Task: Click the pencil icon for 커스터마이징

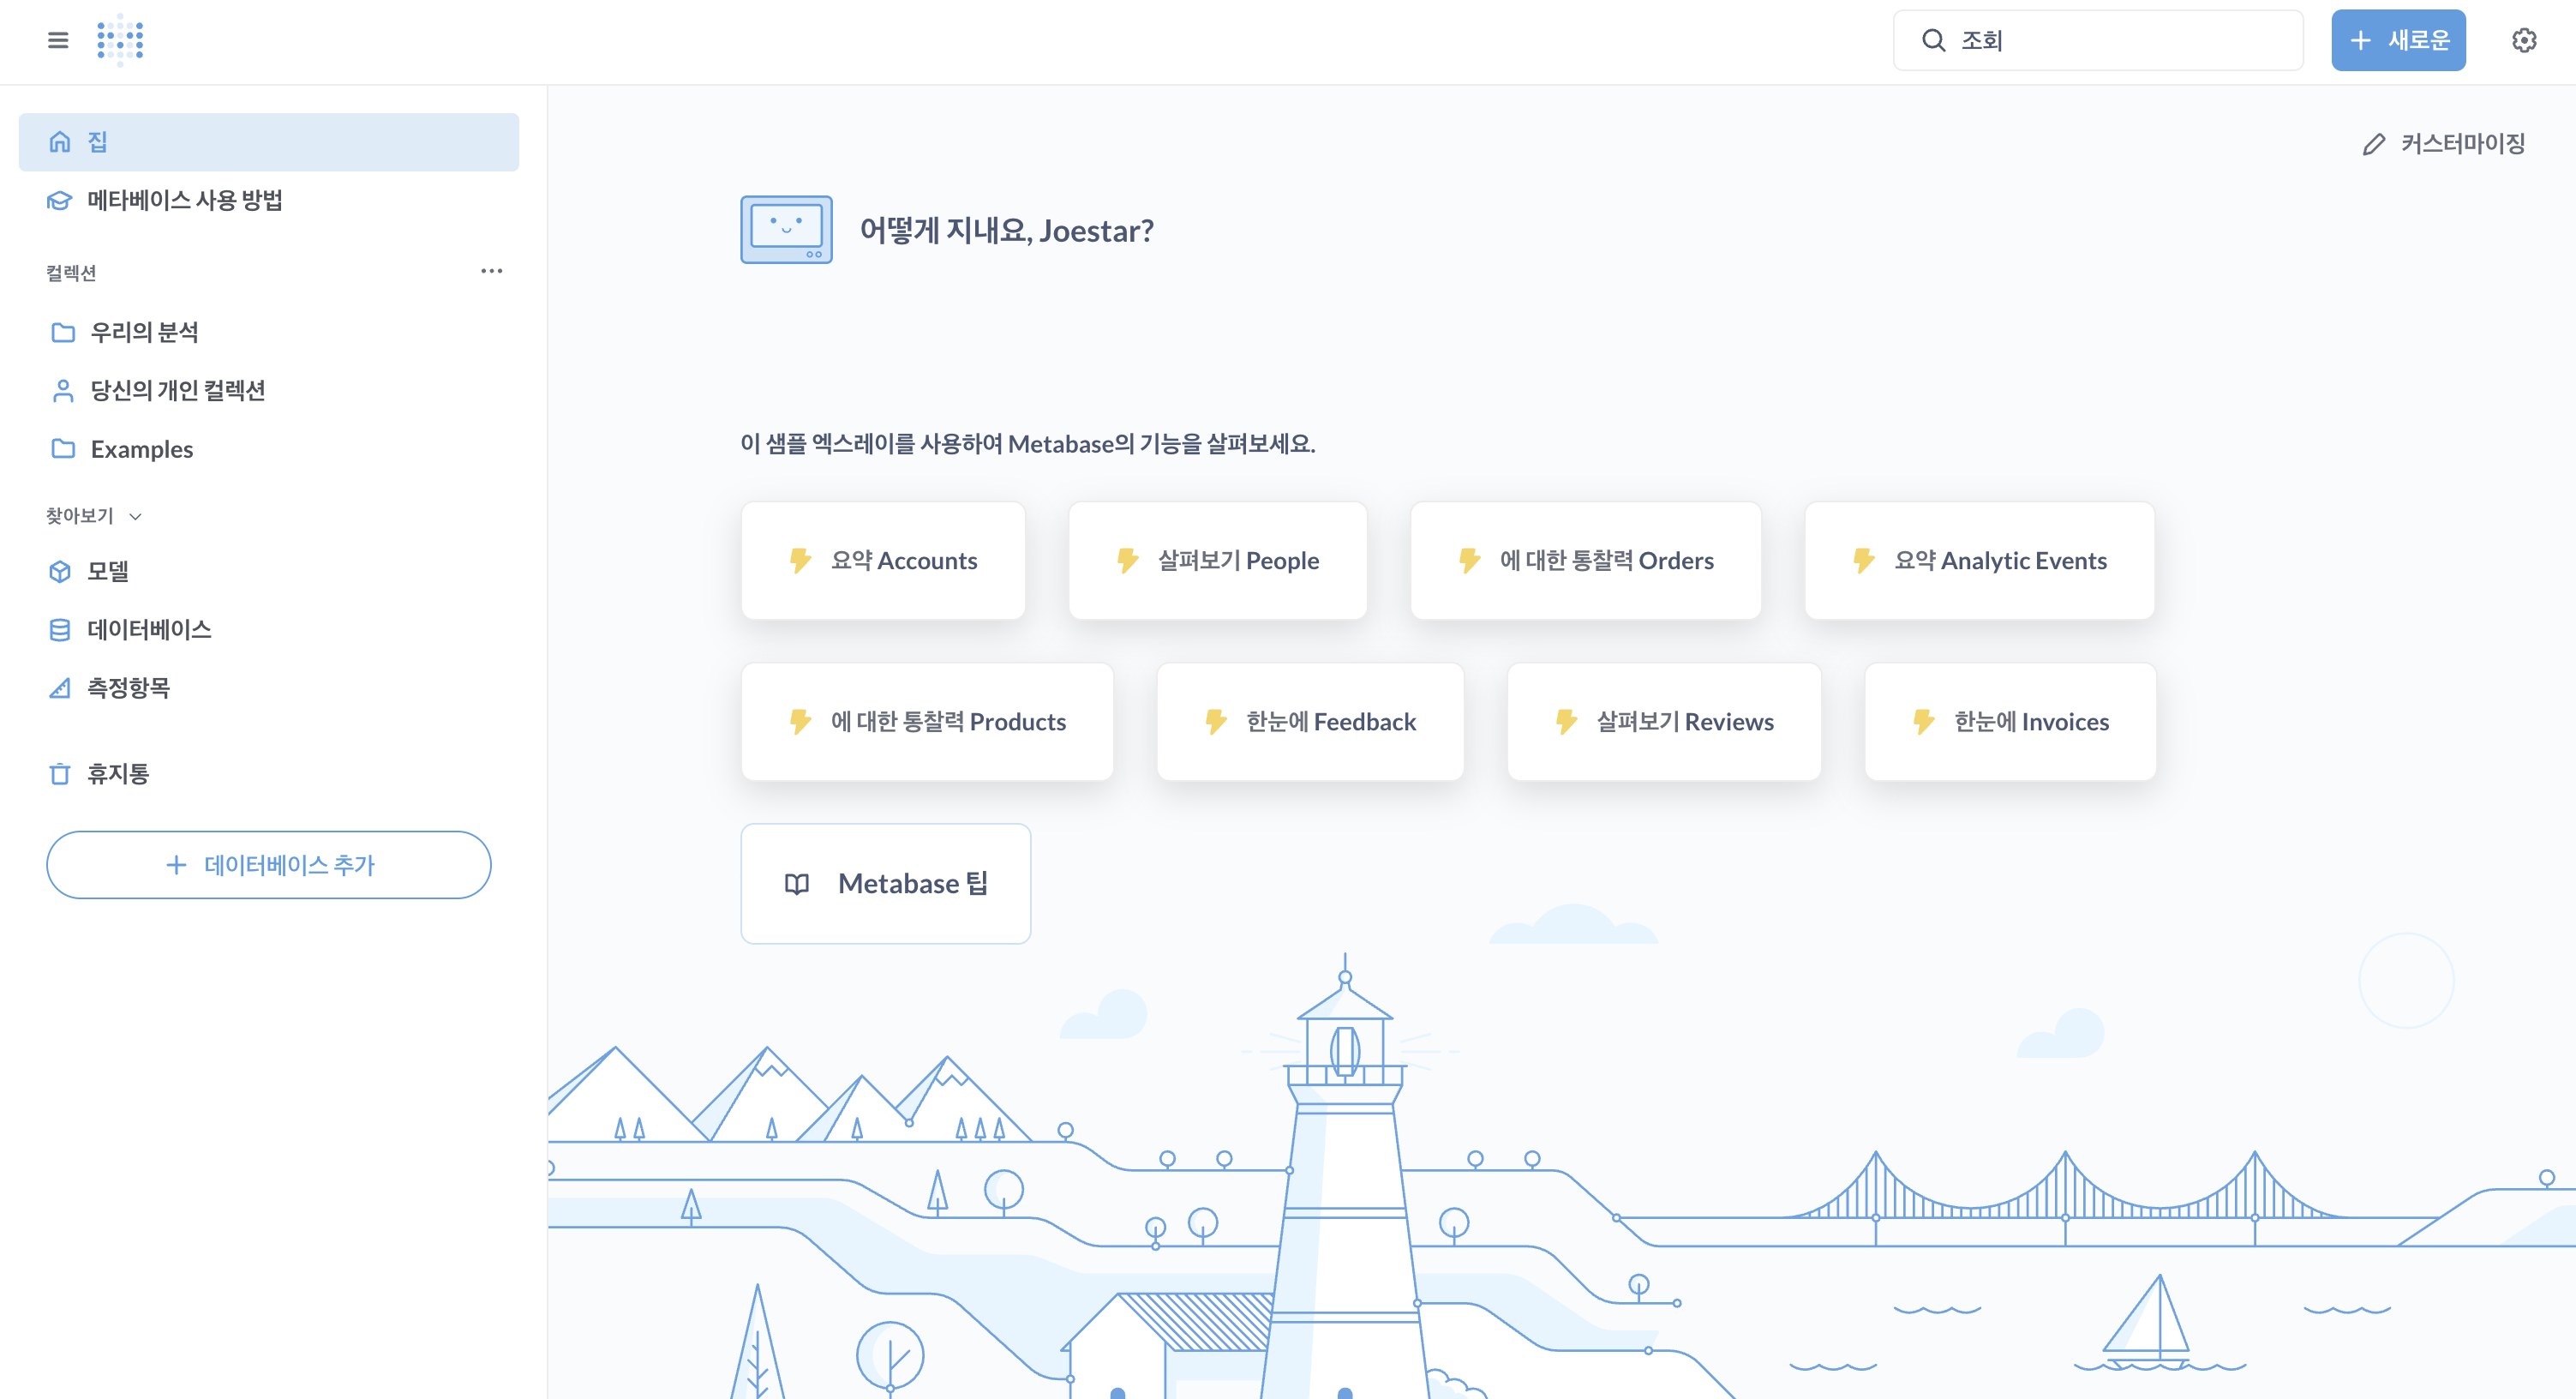Action: pos(2373,144)
